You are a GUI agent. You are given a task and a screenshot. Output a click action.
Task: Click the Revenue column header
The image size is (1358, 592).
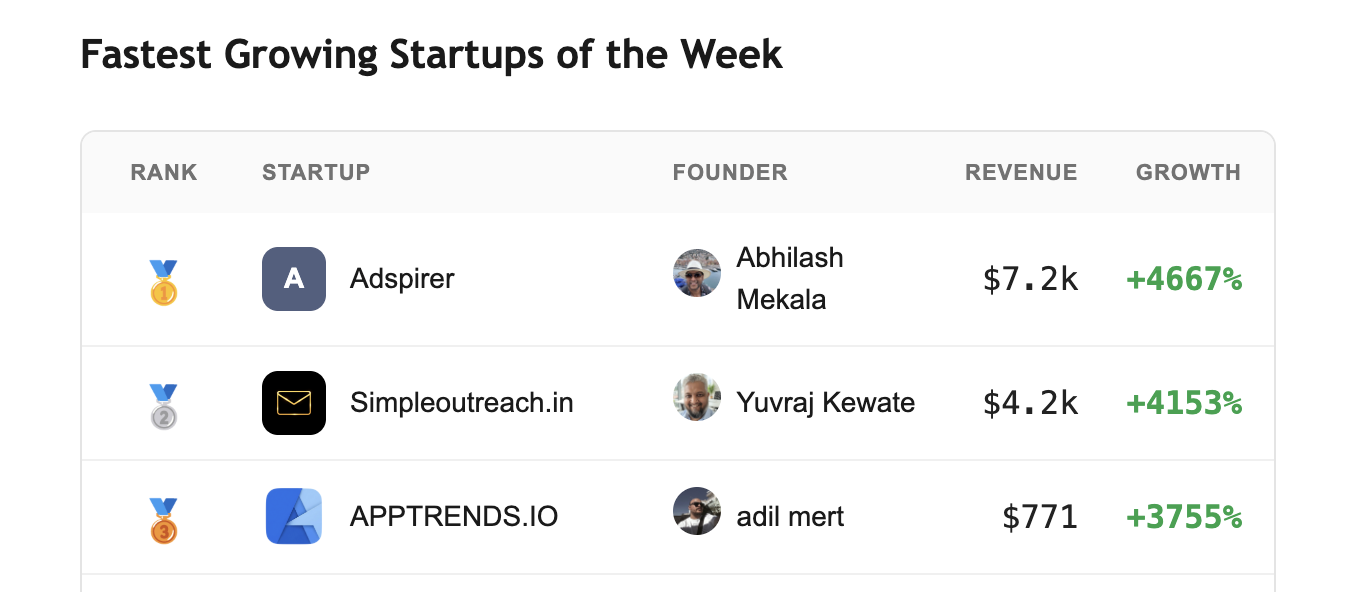pos(1021,172)
